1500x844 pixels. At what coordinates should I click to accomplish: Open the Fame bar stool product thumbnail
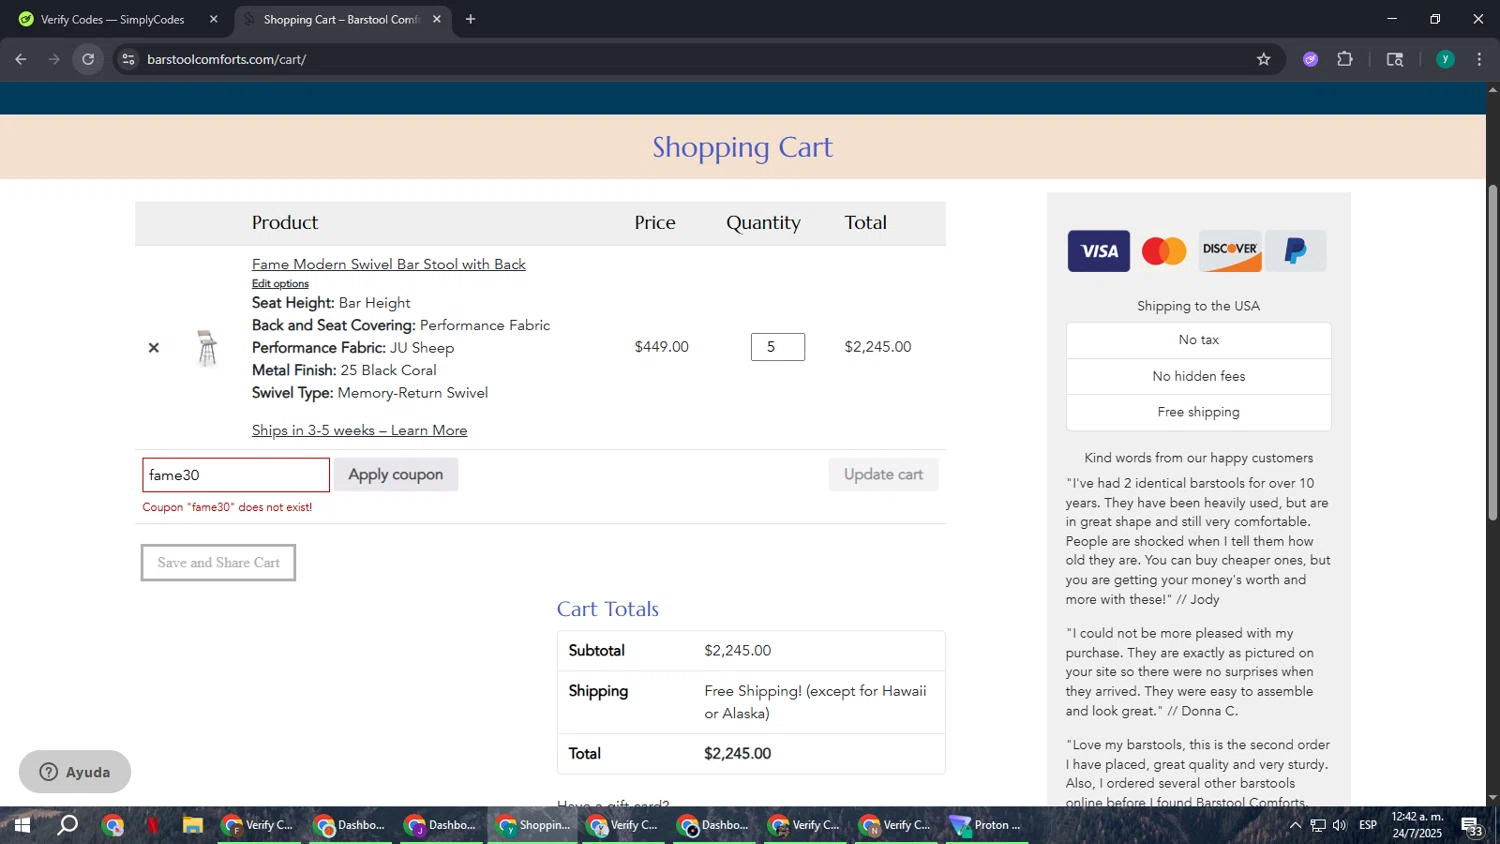207,348
